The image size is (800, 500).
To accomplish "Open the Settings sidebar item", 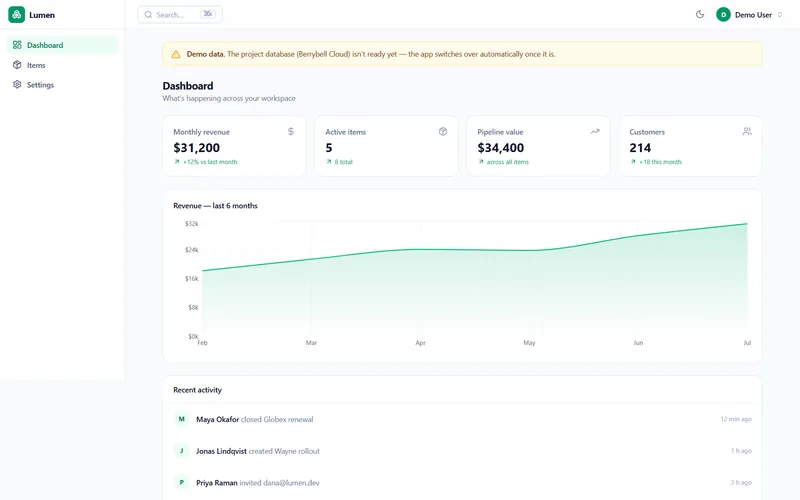I will pos(62,85).
